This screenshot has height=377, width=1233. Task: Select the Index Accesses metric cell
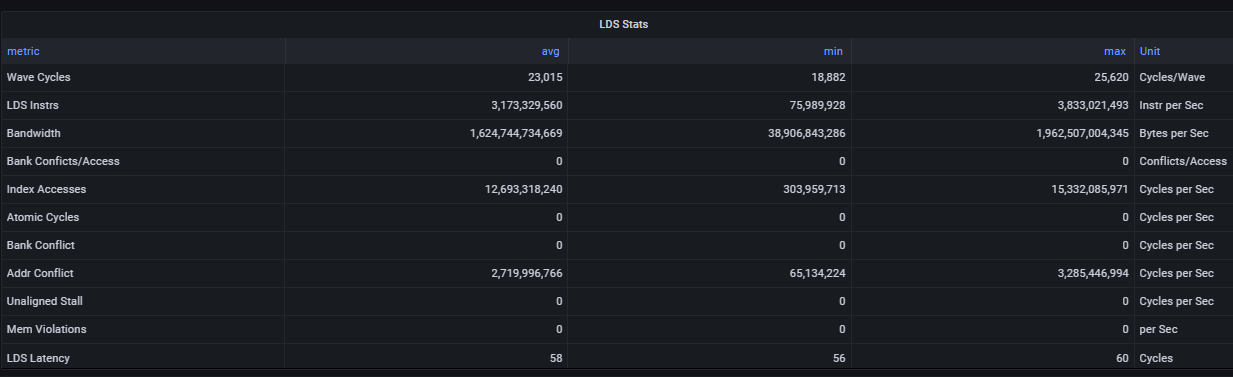coord(143,189)
